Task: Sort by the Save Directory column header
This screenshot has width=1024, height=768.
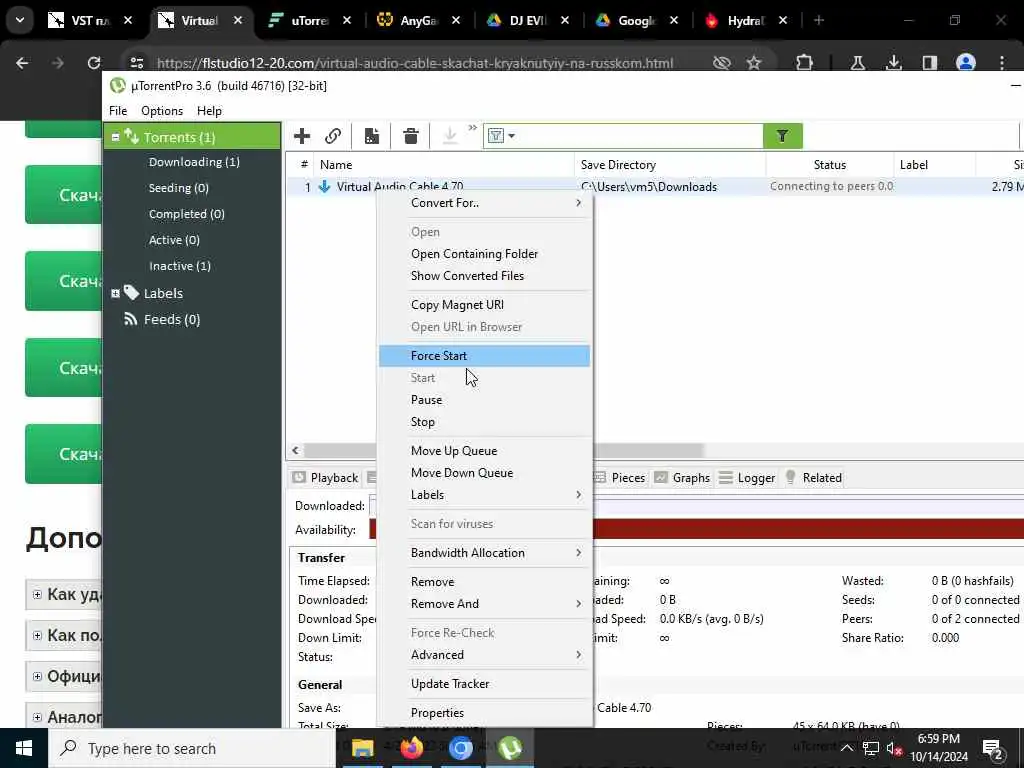Action: click(x=669, y=165)
